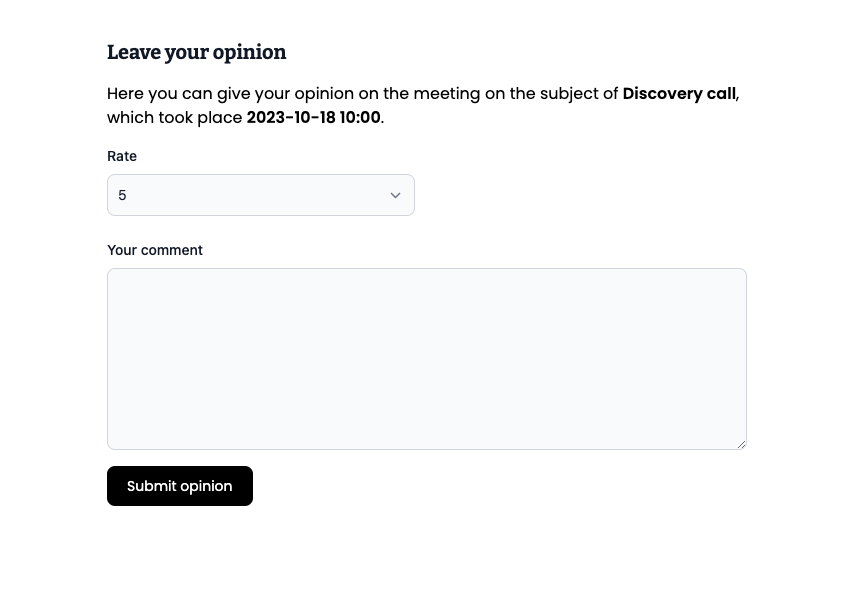Screen dimensions: 863x596
Task: Click the meeting date 2023-10-18 10:00
Action: click(x=313, y=117)
